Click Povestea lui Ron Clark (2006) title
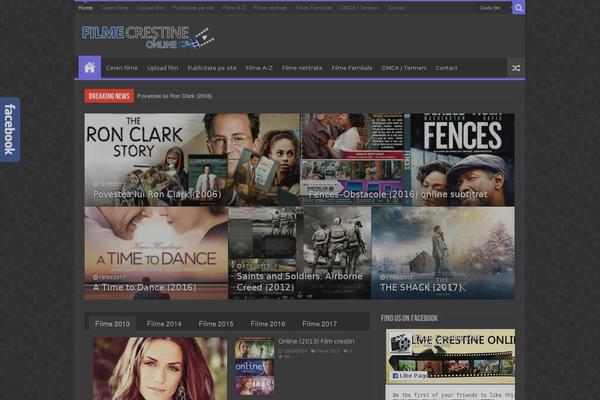 point(157,194)
